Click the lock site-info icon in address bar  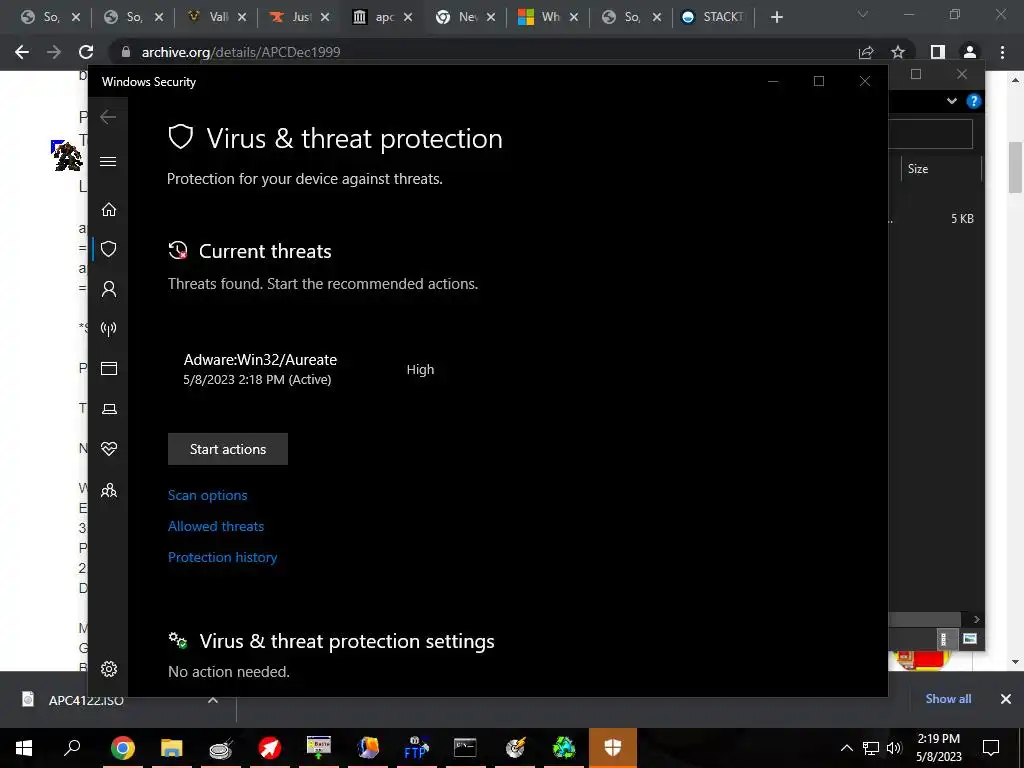(x=127, y=52)
